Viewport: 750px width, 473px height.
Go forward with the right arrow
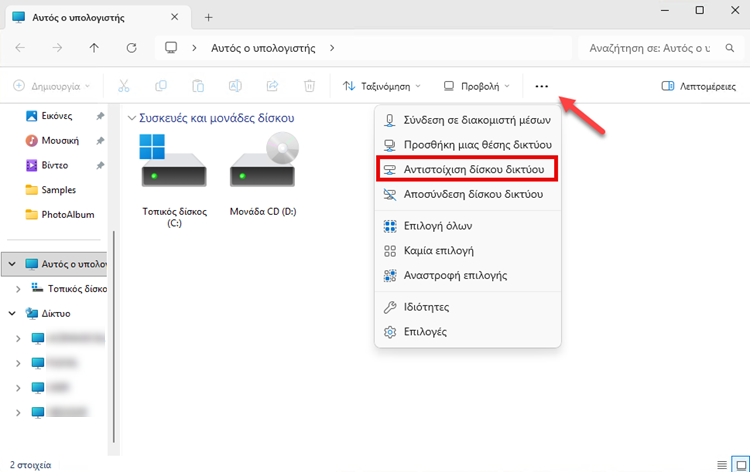(x=57, y=48)
